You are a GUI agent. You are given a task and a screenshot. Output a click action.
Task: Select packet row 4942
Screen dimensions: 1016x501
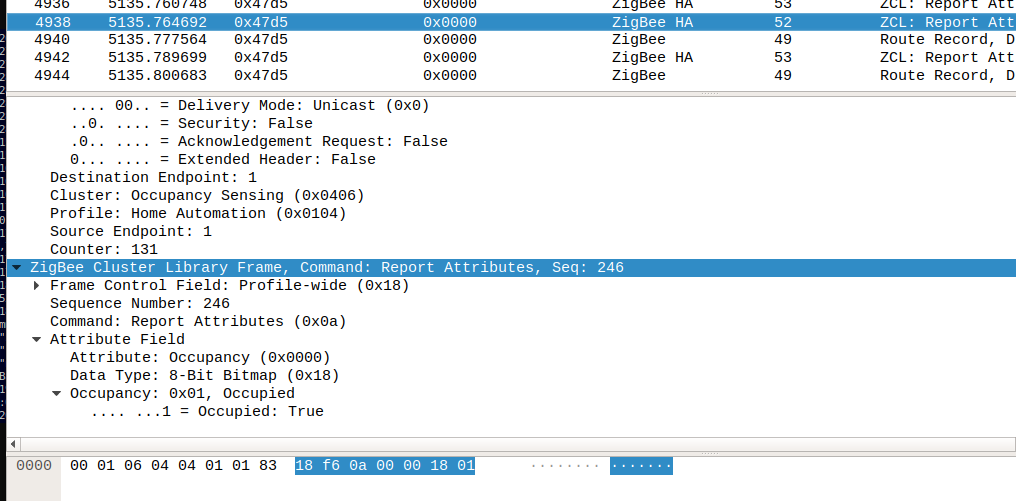point(511,58)
